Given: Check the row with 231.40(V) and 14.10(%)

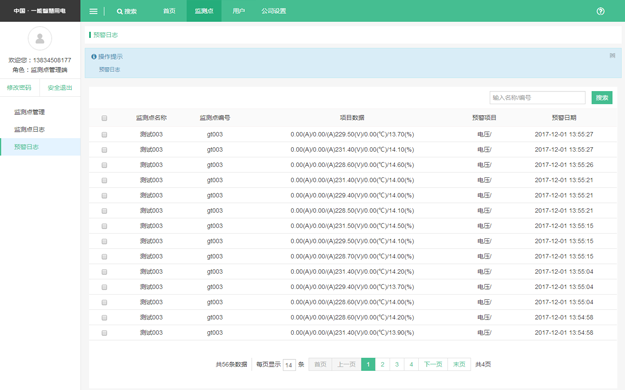Looking at the screenshot, I should (104, 150).
